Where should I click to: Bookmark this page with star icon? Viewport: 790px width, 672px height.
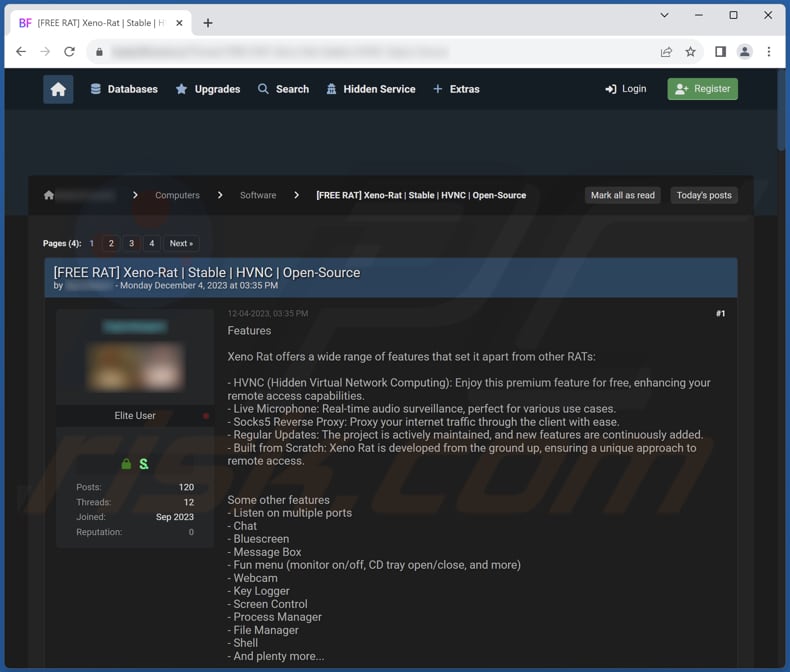pyautogui.click(x=690, y=52)
